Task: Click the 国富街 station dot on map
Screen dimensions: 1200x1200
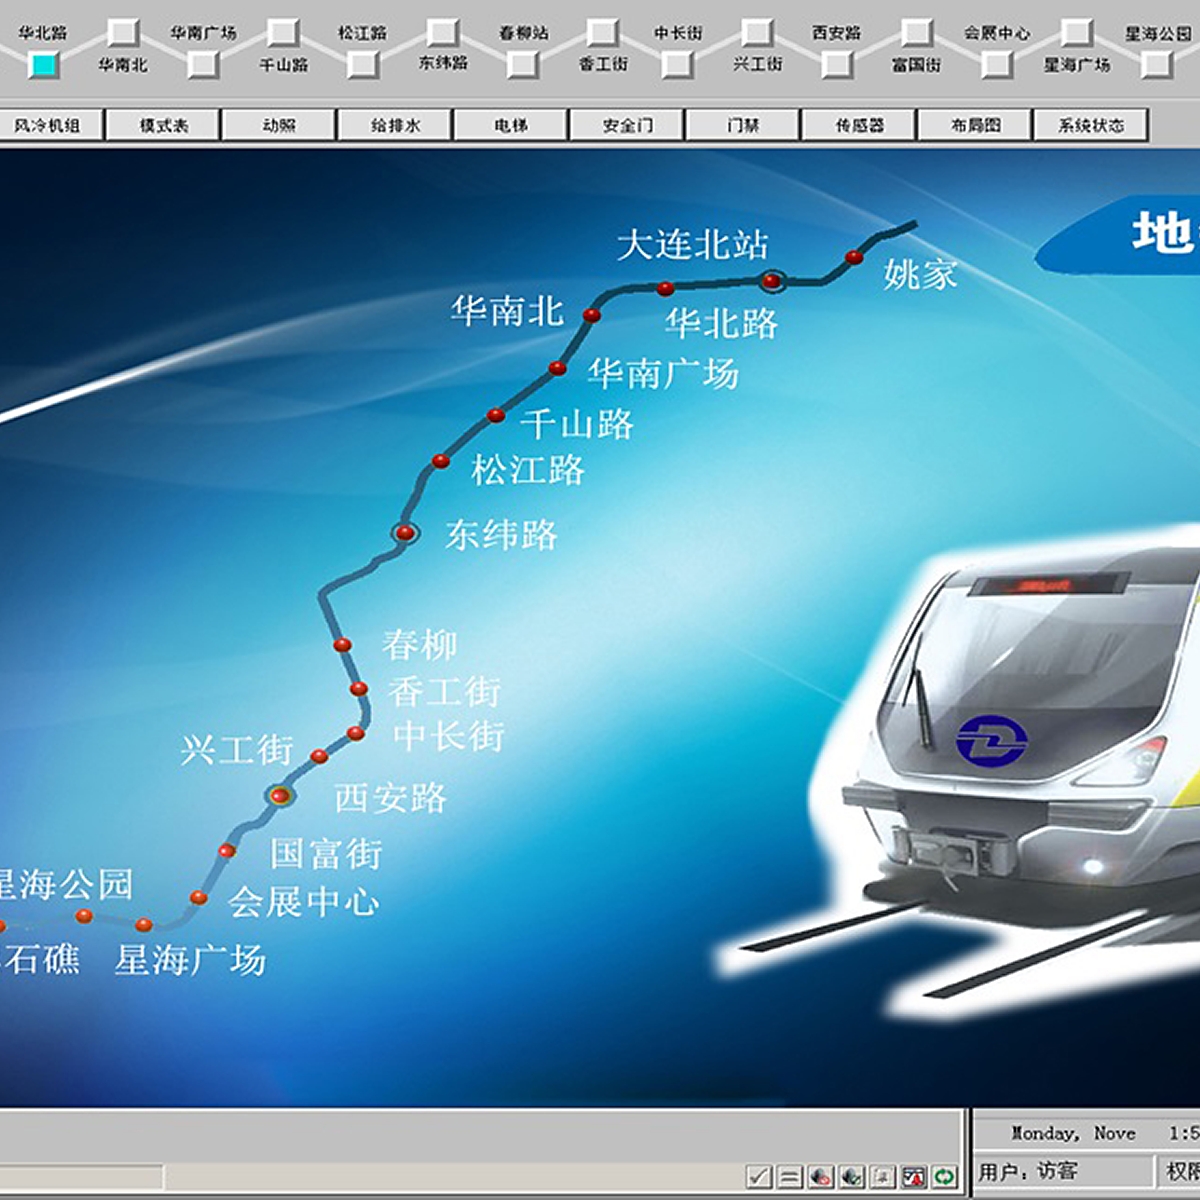Action: (227, 851)
